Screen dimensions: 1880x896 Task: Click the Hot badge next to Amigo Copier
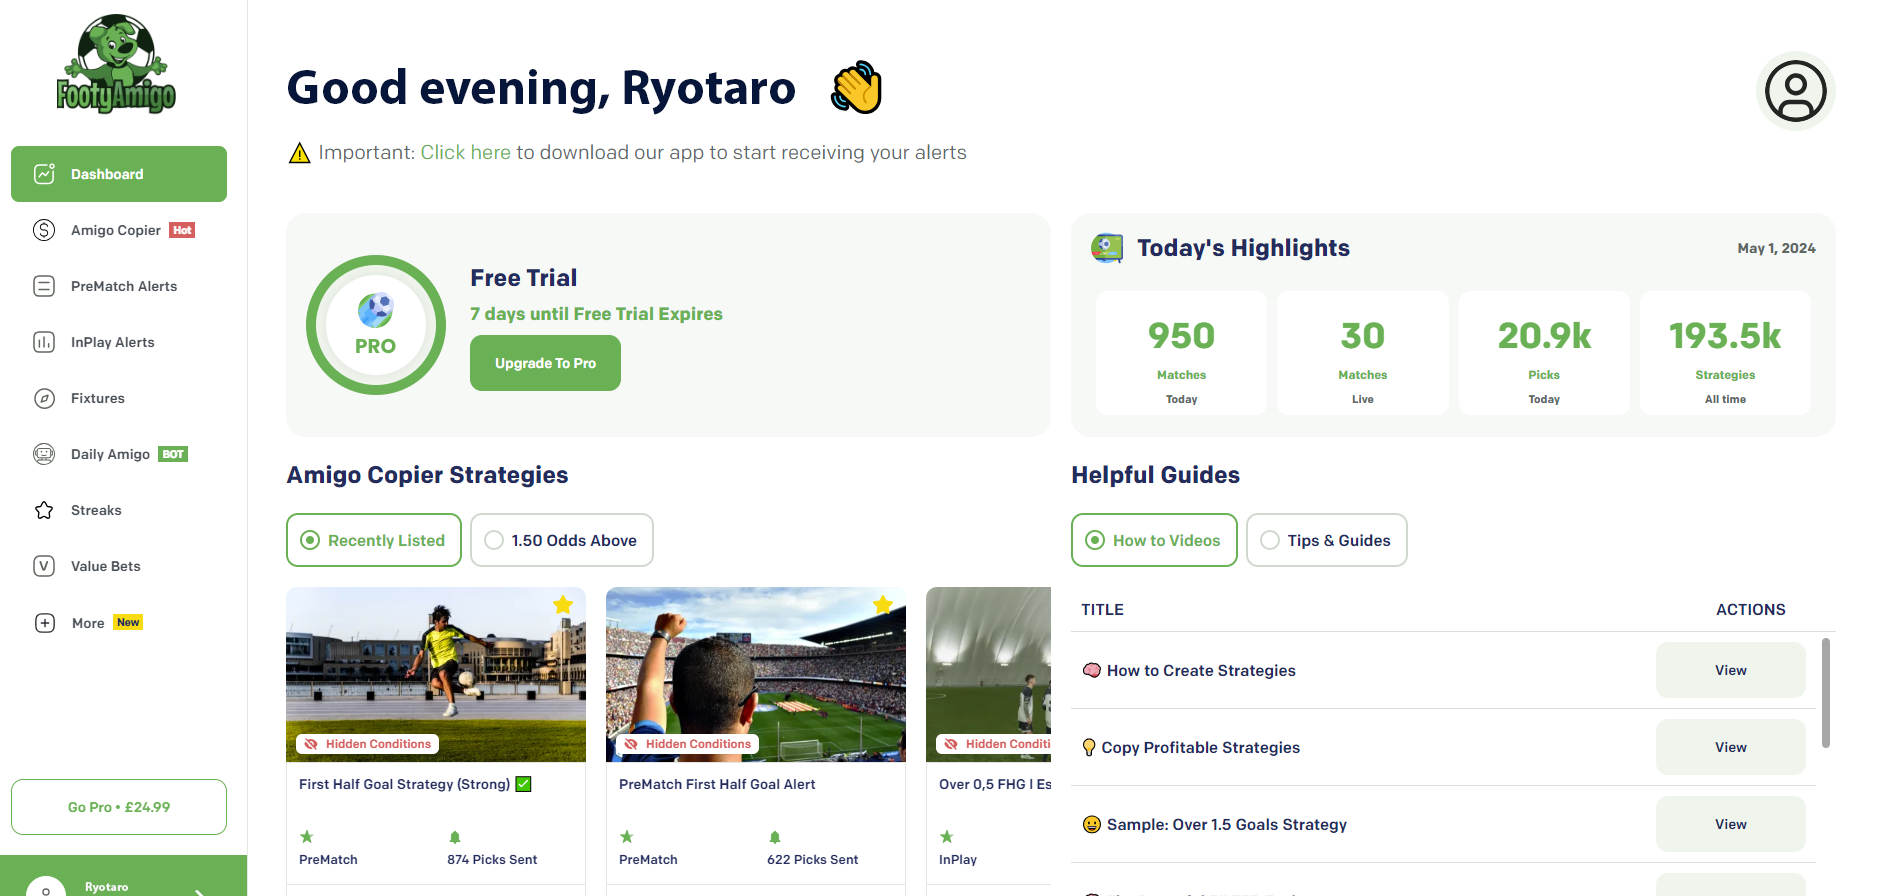[182, 230]
